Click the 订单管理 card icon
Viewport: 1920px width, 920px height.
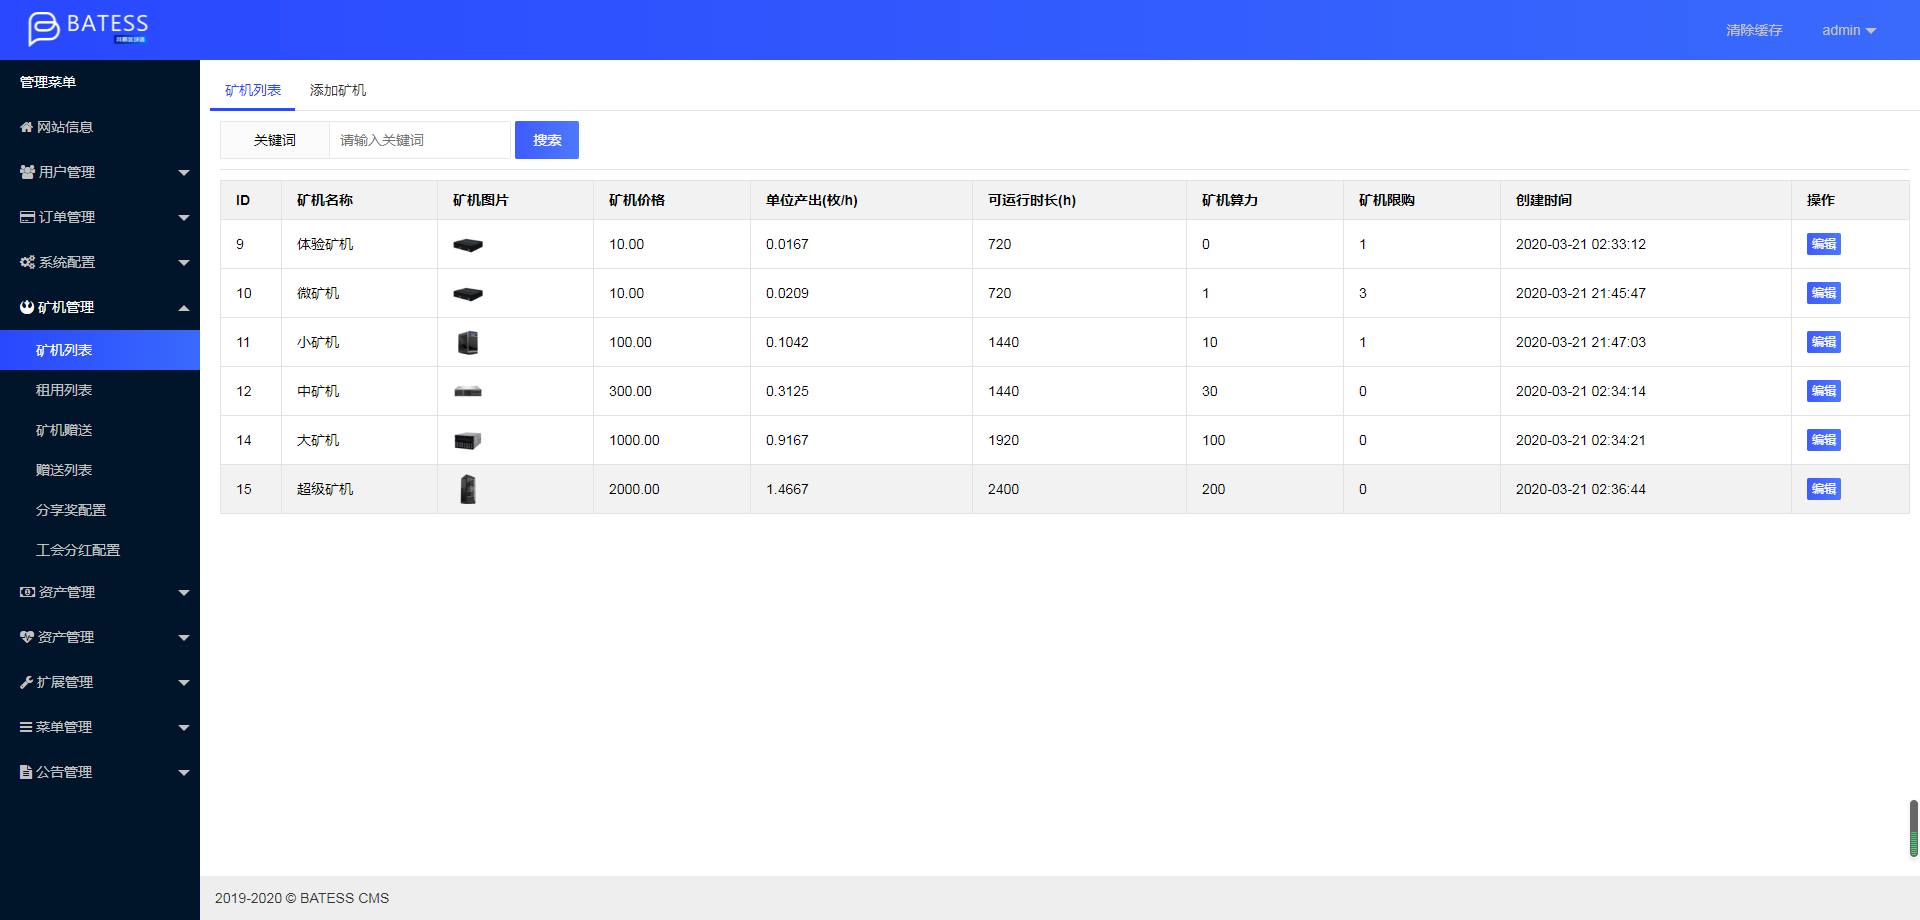27,217
